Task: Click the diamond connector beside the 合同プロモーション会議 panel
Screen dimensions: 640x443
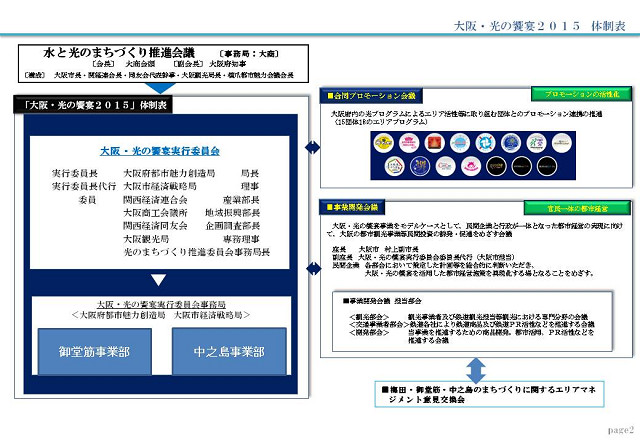Action: click(x=310, y=148)
